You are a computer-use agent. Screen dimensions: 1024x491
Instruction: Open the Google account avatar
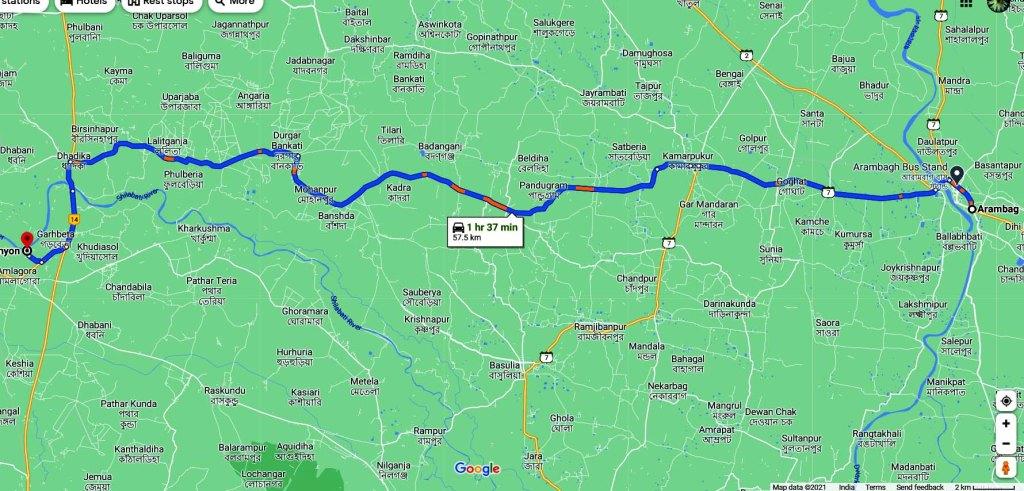point(998,3)
